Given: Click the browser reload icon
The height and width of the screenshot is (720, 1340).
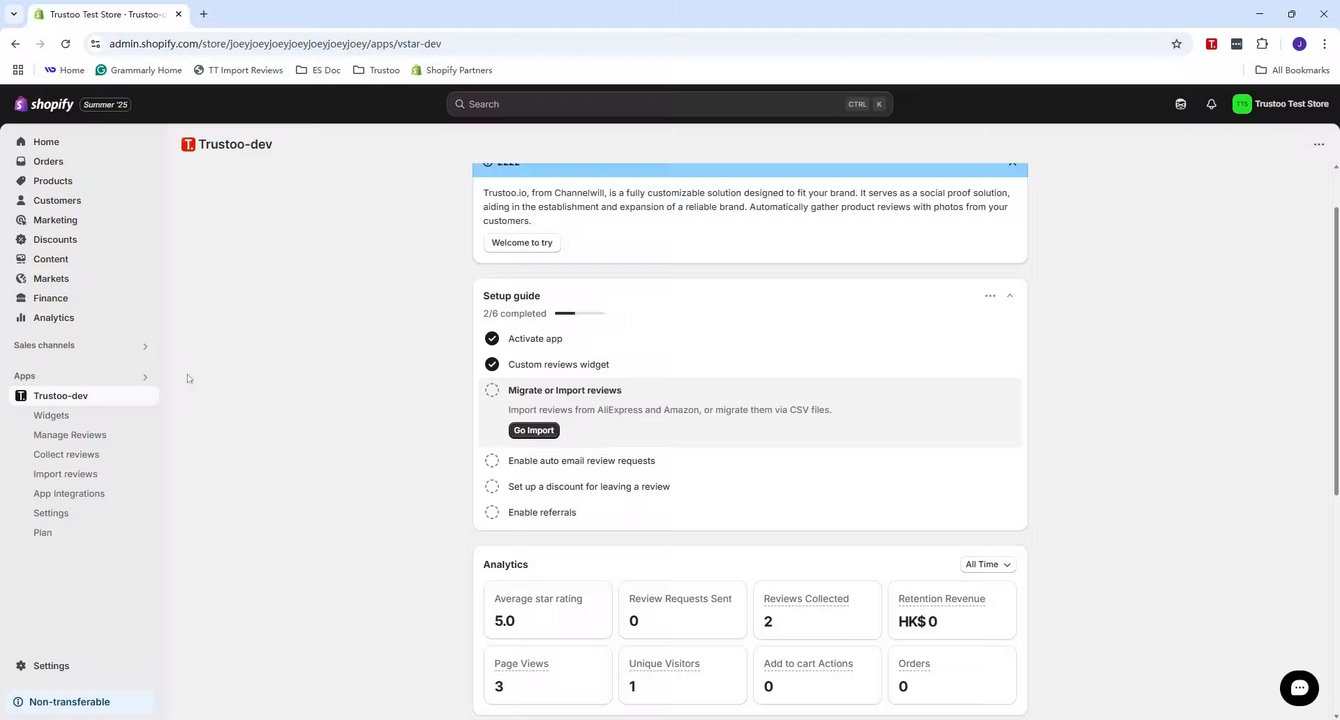Looking at the screenshot, I should pos(65,44).
